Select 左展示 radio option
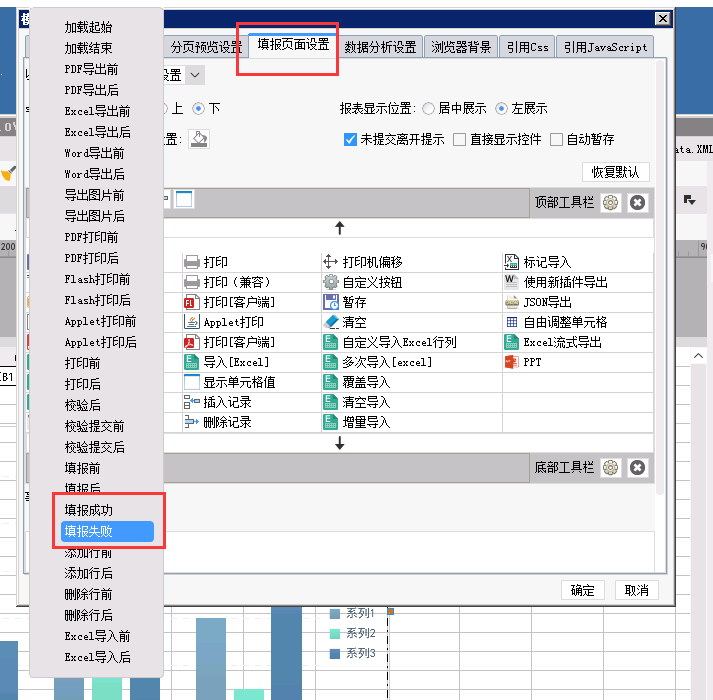Screen dimensions: 713x700 point(501,109)
